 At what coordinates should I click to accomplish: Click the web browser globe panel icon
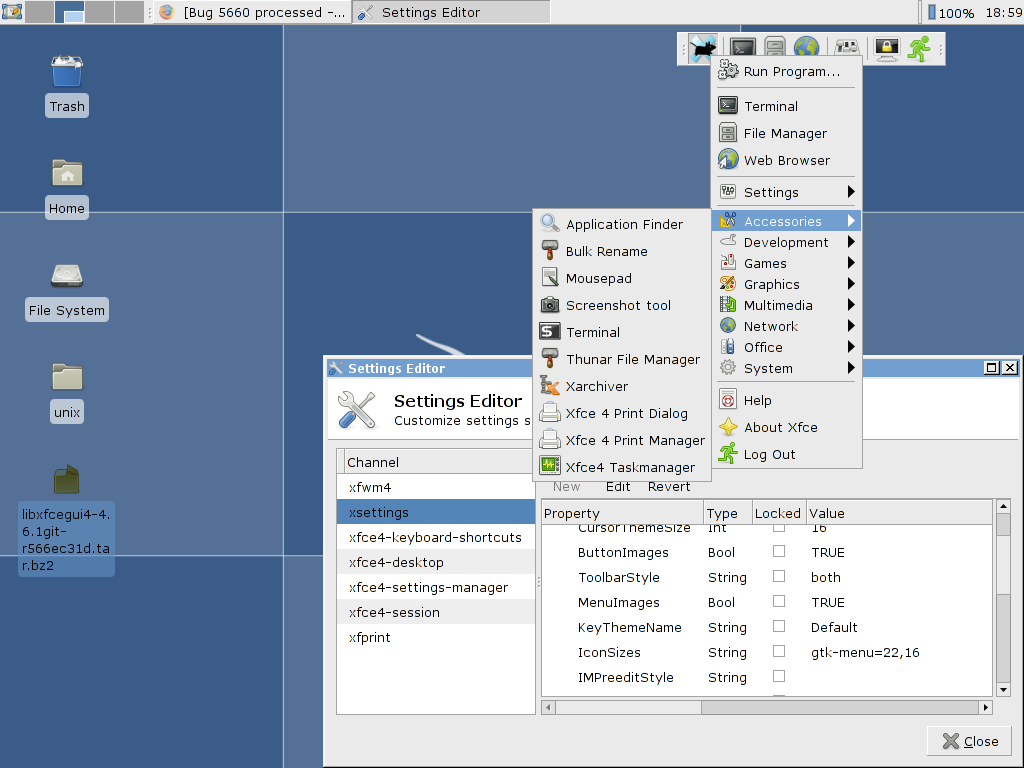pos(806,48)
